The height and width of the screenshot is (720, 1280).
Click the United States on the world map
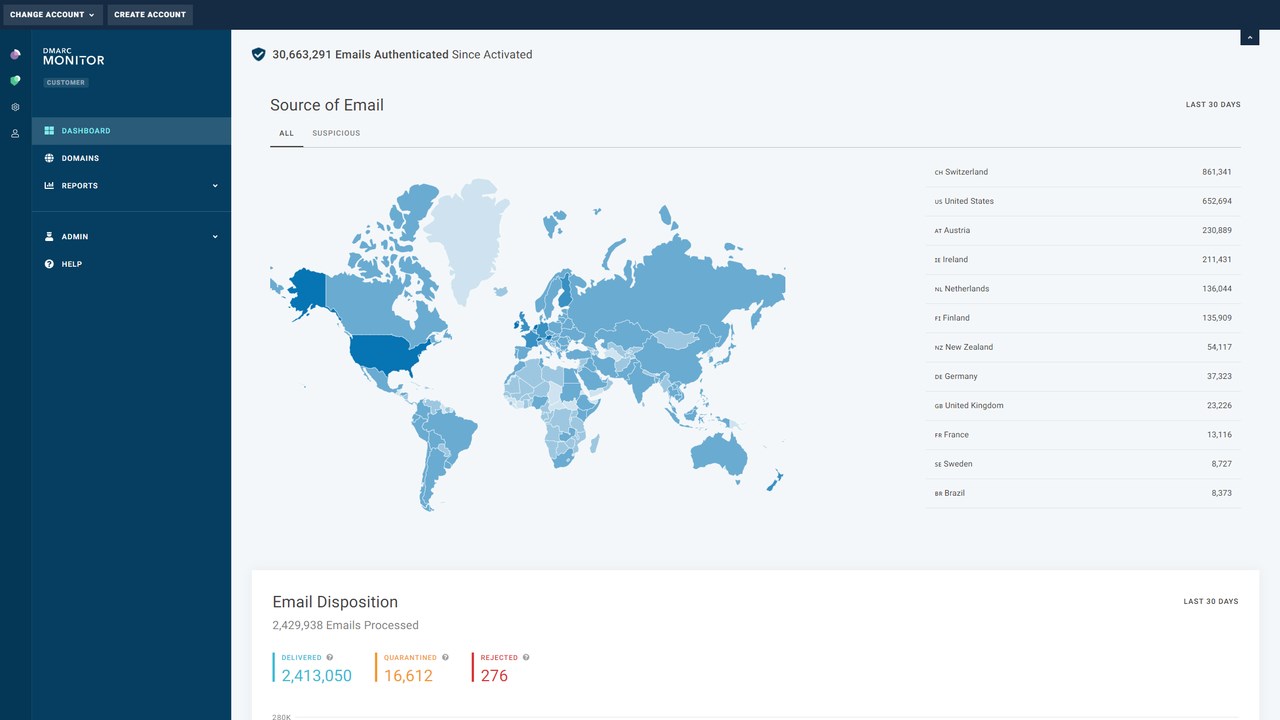coord(385,354)
